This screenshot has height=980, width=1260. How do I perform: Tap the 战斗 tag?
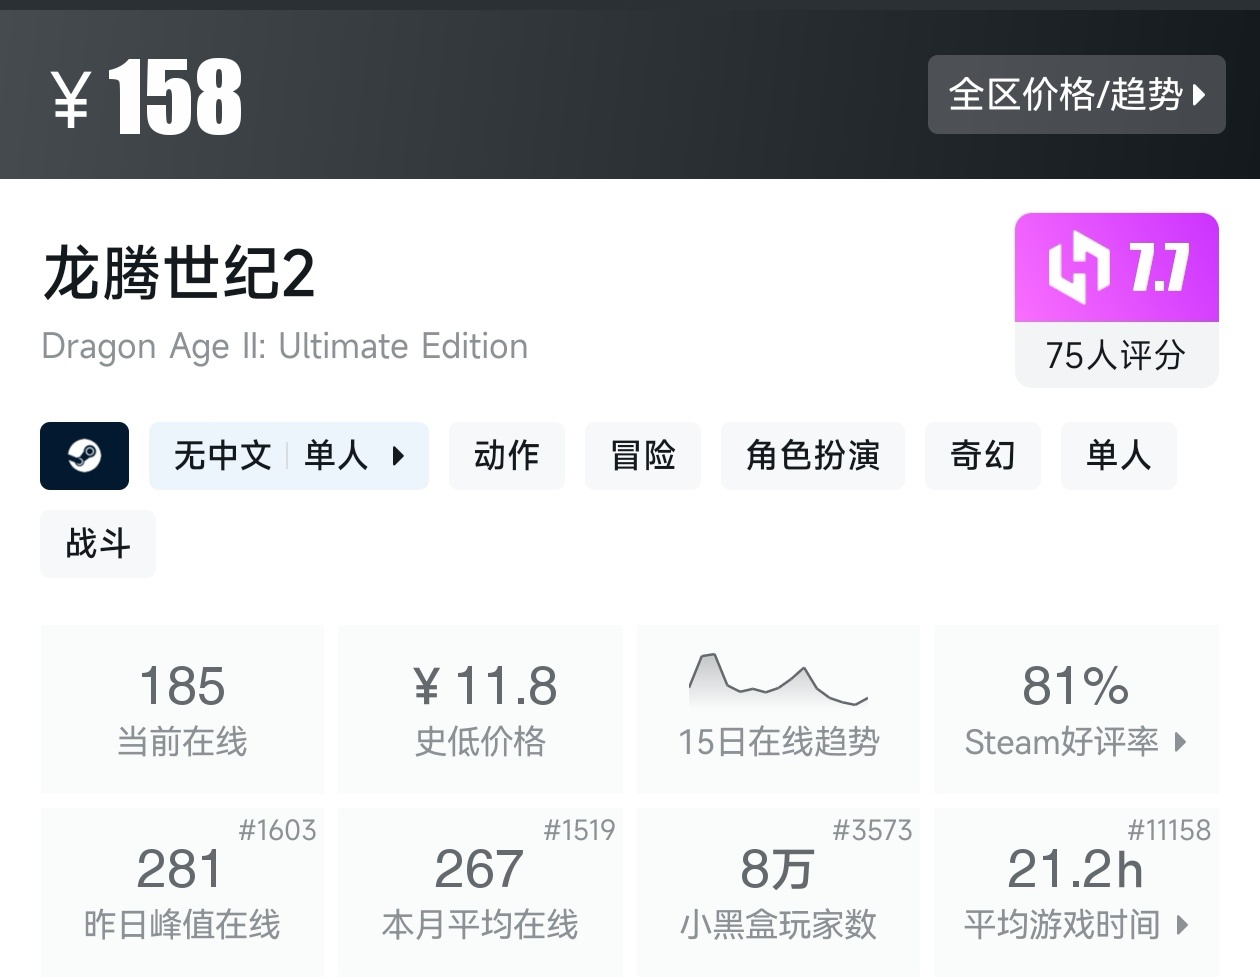pyautogui.click(x=98, y=544)
